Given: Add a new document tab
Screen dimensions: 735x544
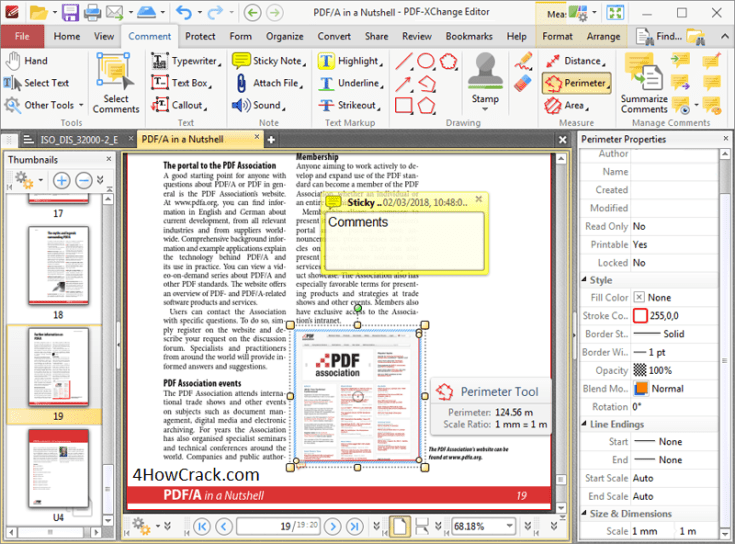Looking at the screenshot, I should 271,139.
